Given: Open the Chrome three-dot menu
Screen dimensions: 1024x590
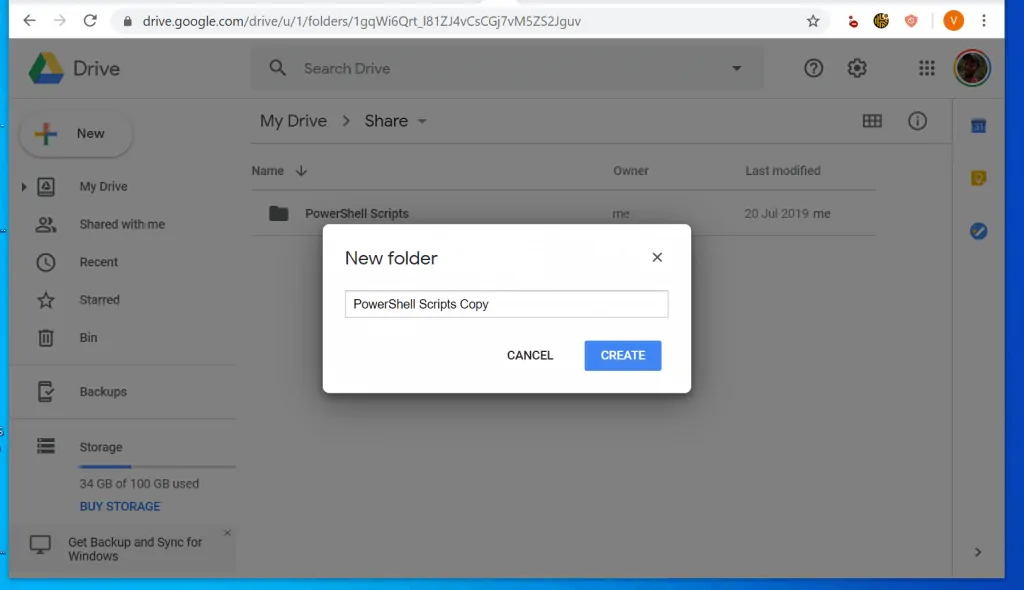Looking at the screenshot, I should point(984,20).
